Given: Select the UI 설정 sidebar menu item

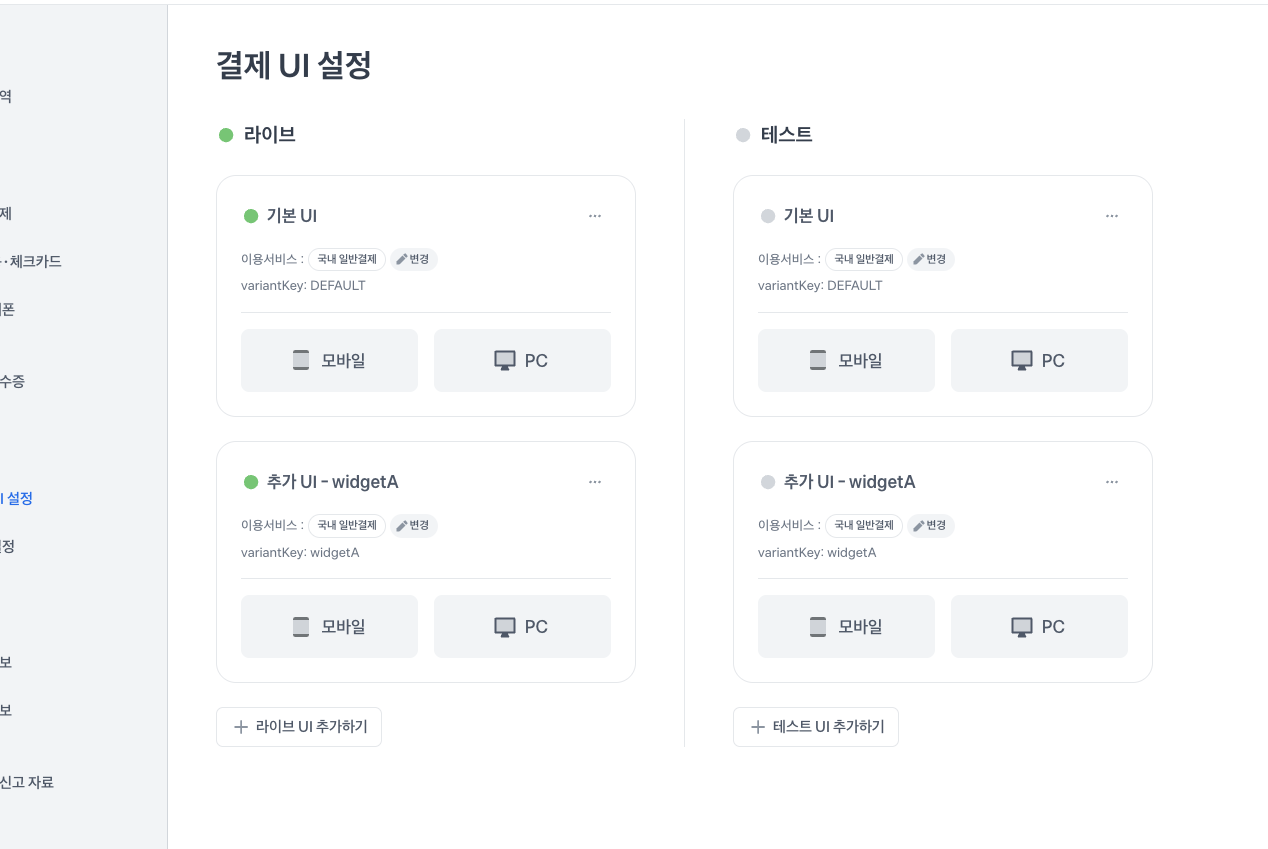Looking at the screenshot, I should 18,498.
